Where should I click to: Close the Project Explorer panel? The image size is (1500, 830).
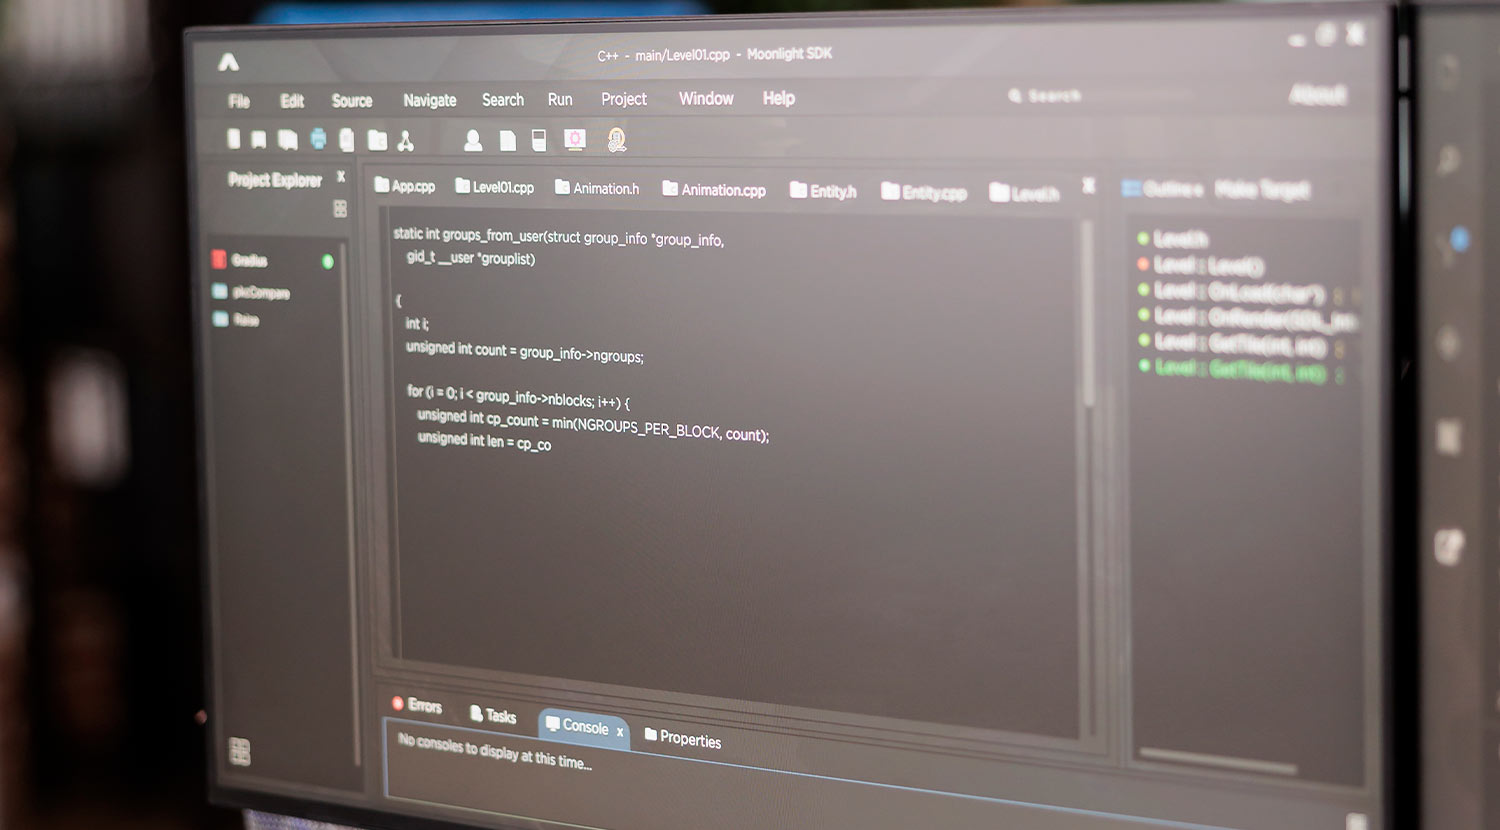(341, 177)
